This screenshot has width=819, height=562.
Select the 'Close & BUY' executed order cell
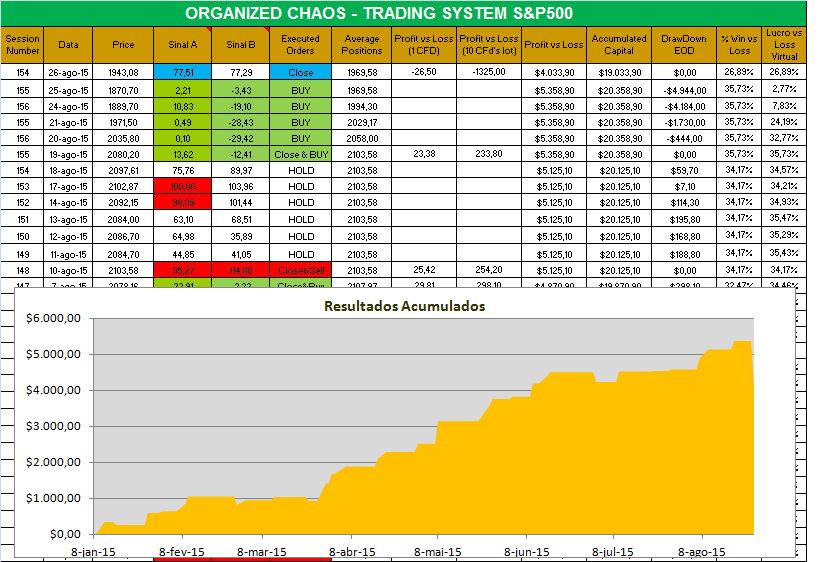[x=300, y=154]
